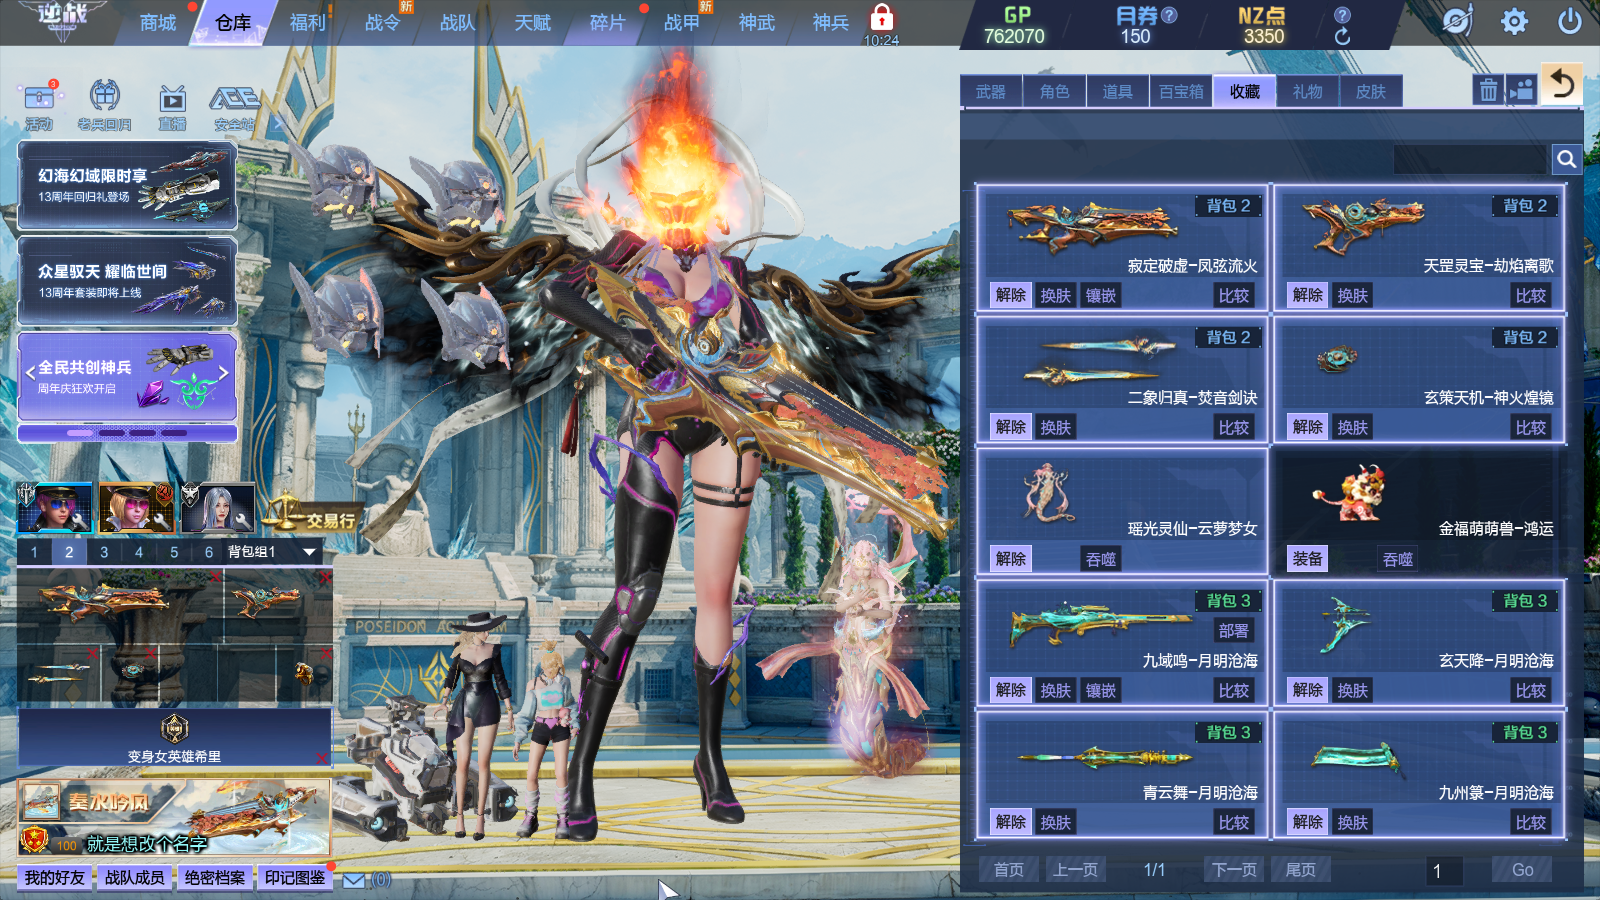Select the 瑶光灵仙-云萝梦女 pet icon
Screen dimensions: 1600x900
[1048, 492]
